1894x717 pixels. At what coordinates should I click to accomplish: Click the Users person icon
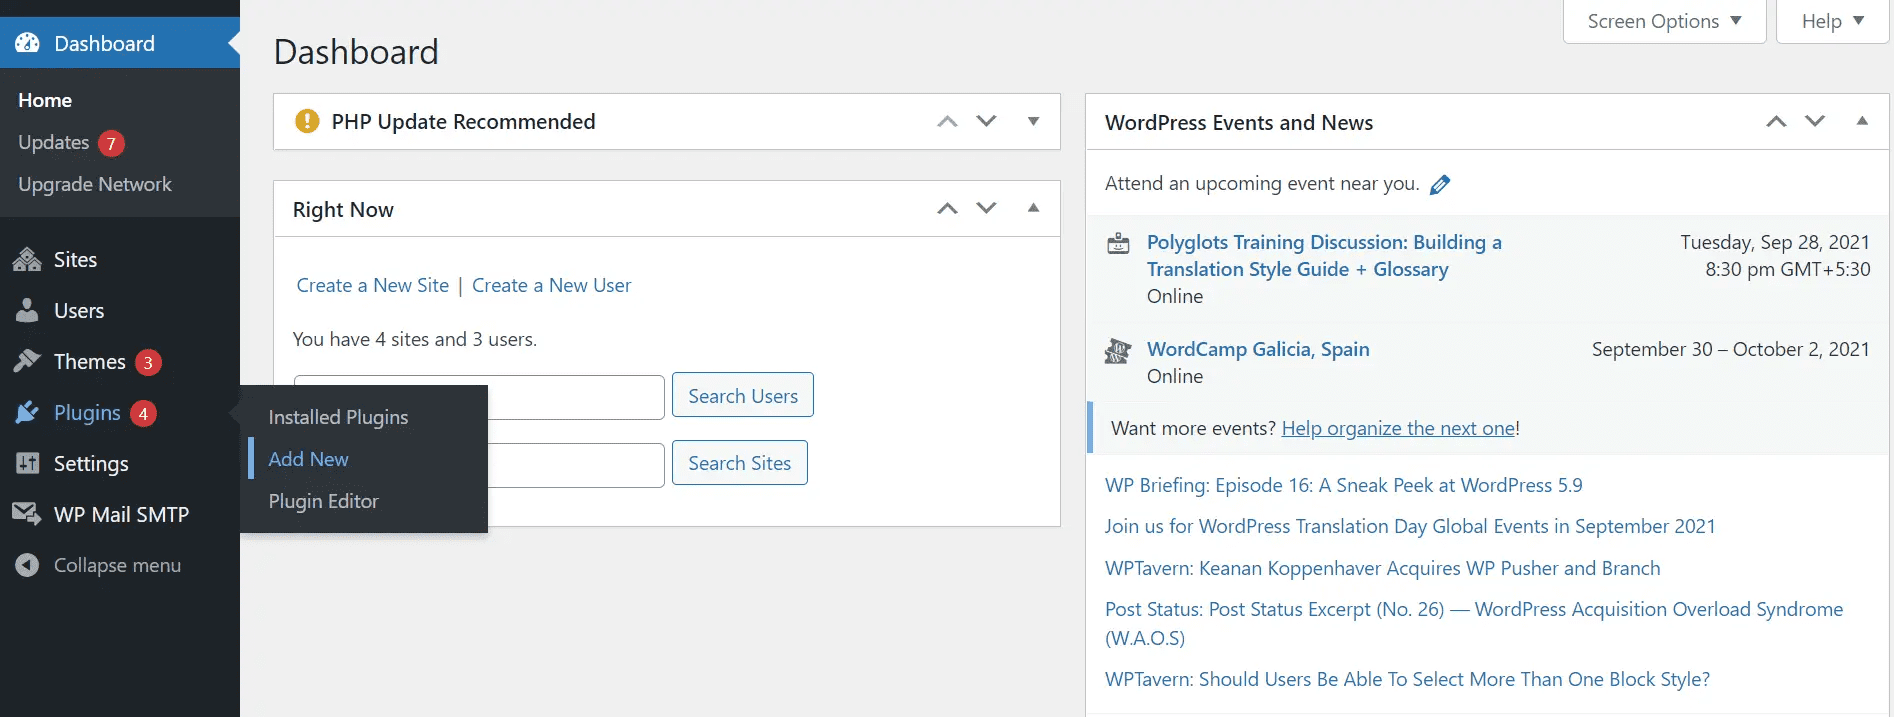[27, 310]
